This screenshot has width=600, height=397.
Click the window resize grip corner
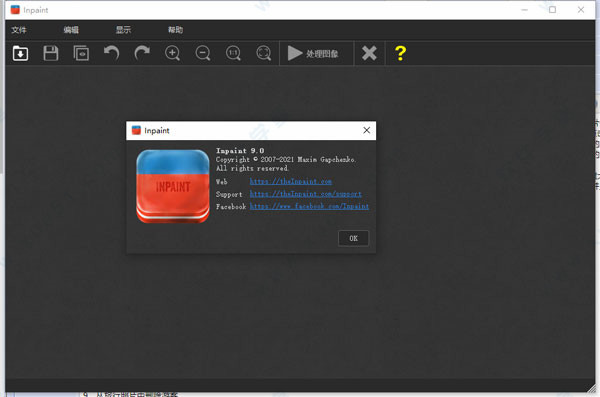pos(591,389)
